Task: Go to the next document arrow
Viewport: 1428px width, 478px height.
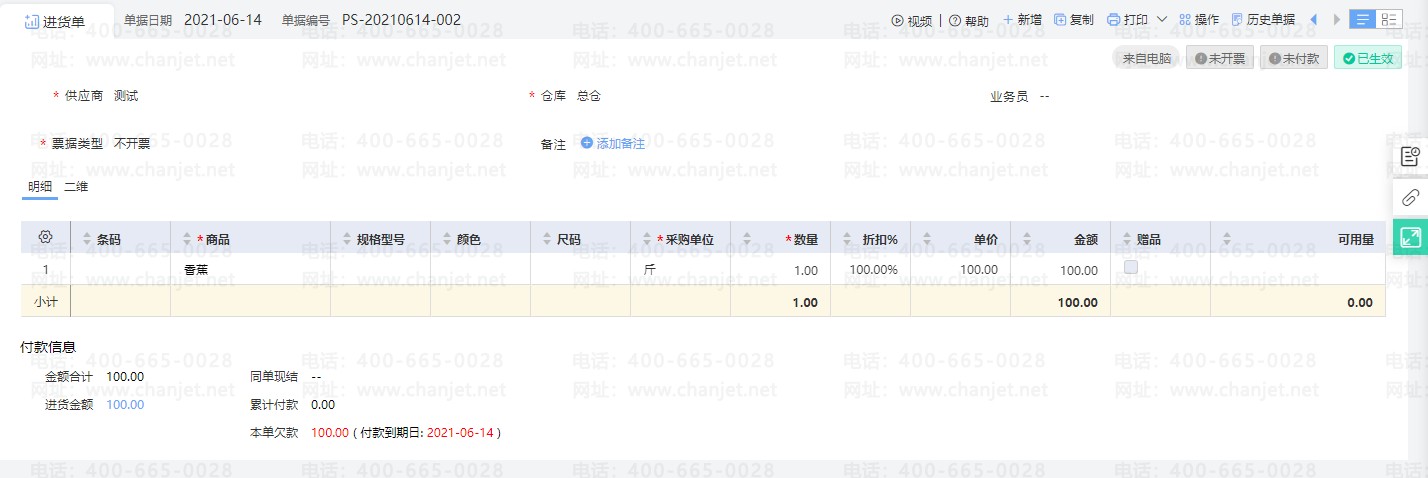Action: (x=1337, y=20)
